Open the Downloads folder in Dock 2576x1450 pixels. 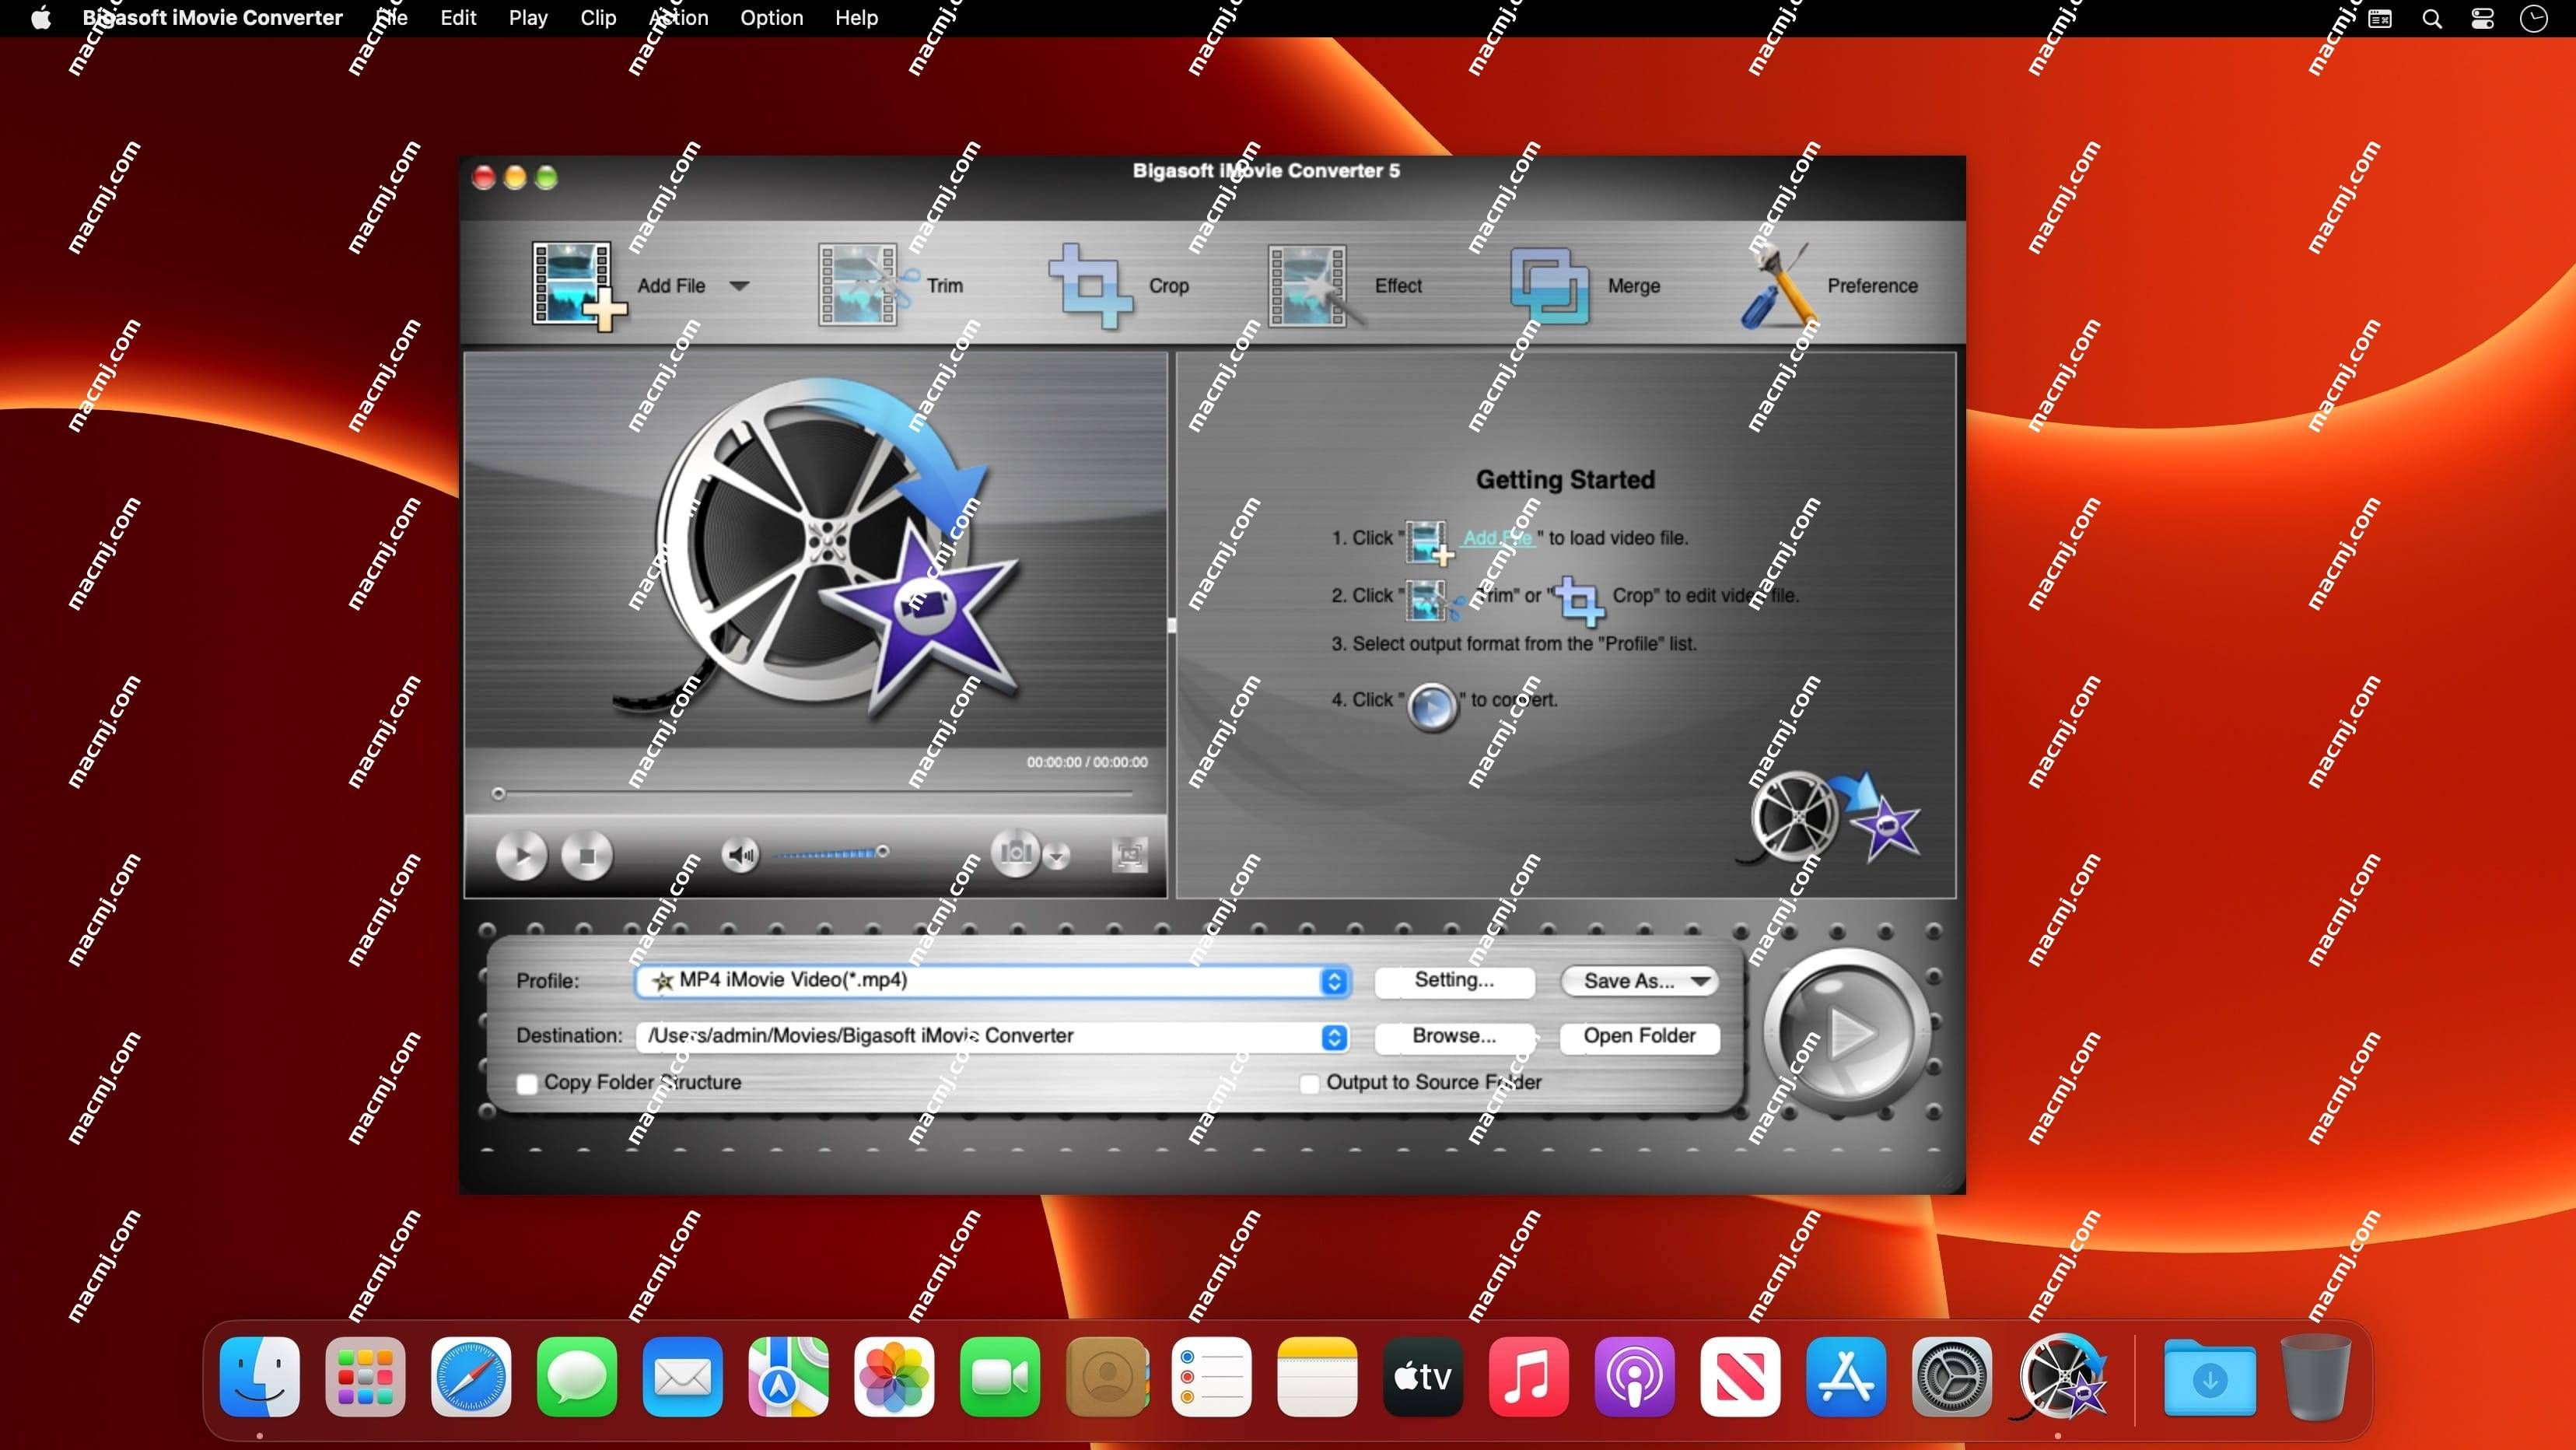tap(2209, 1377)
